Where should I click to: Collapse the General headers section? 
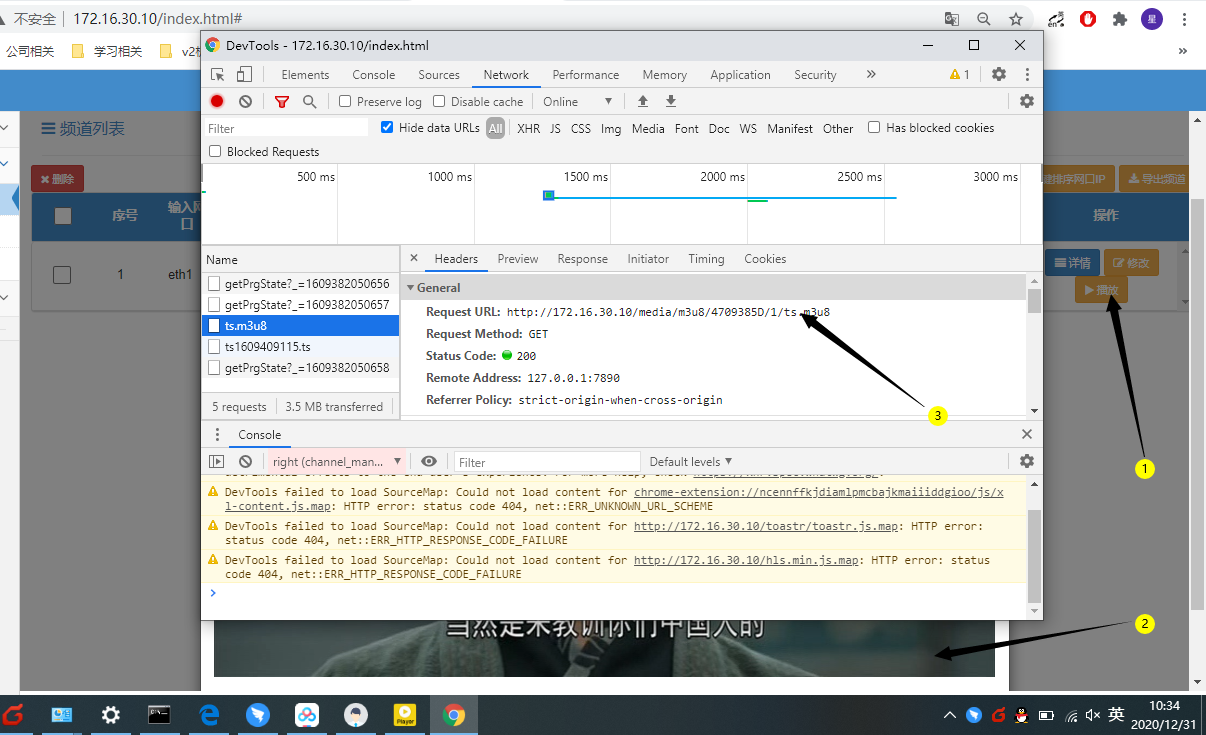[x=410, y=288]
